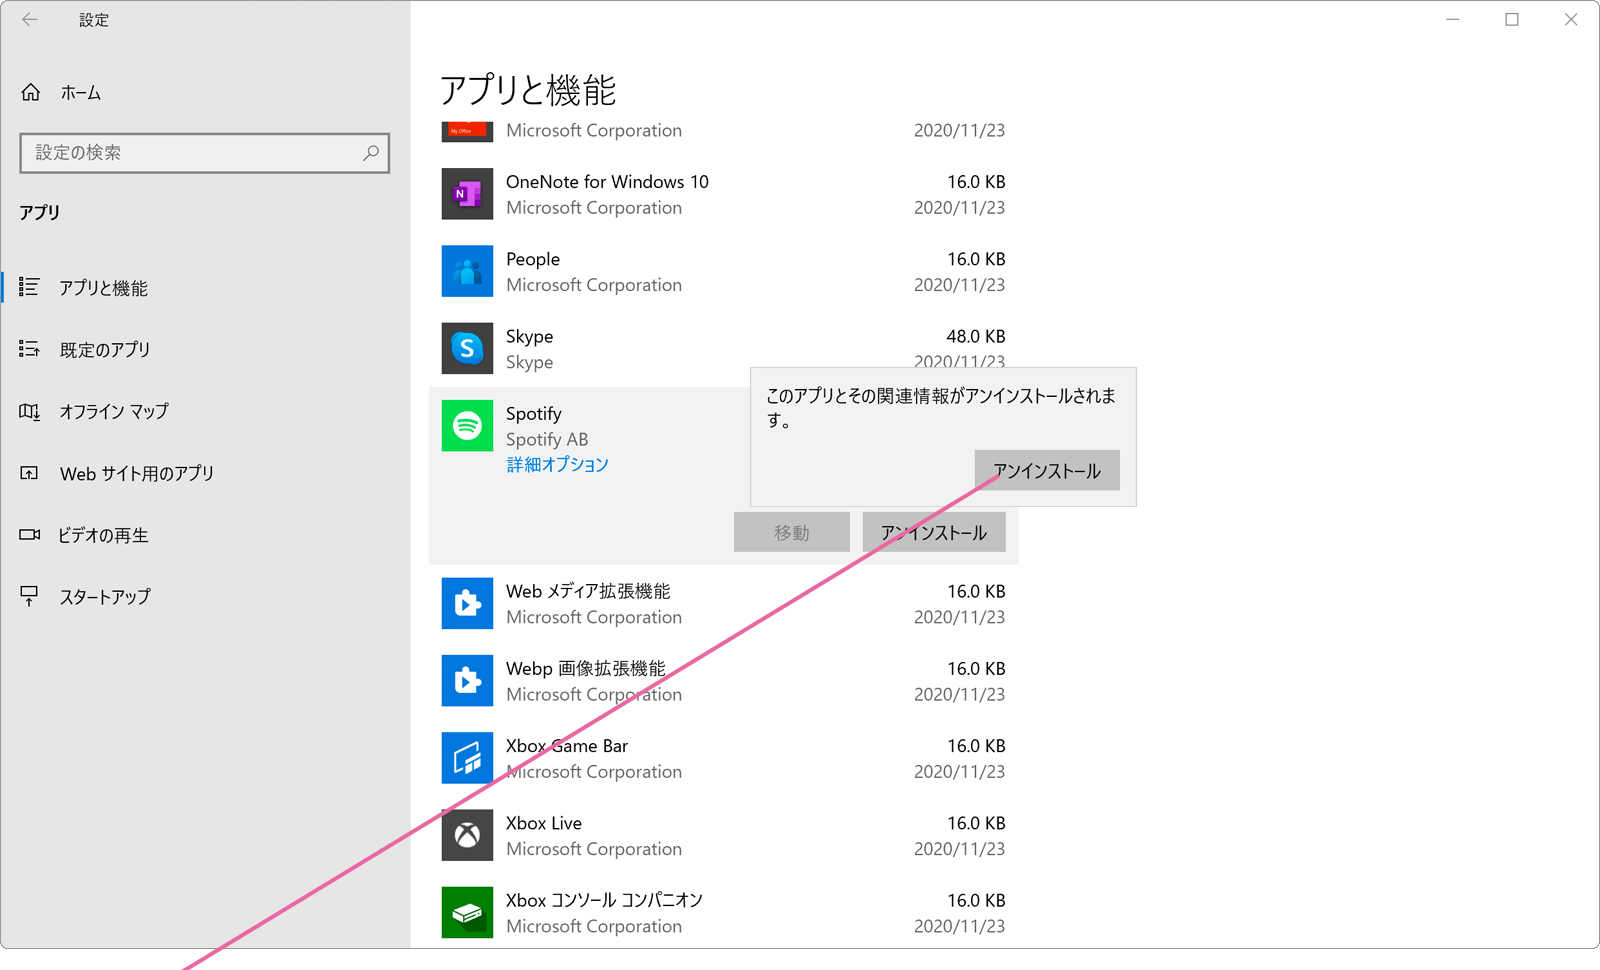The image size is (1600, 970).
Task: Open Spotify 詳細オプション link
Action: click(x=557, y=464)
